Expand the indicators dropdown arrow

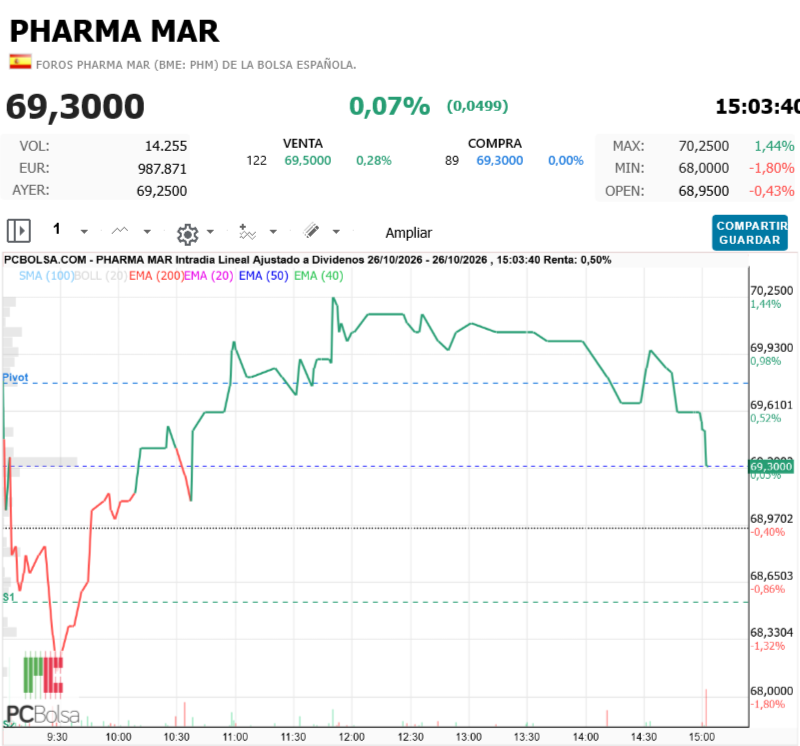[x=273, y=232]
